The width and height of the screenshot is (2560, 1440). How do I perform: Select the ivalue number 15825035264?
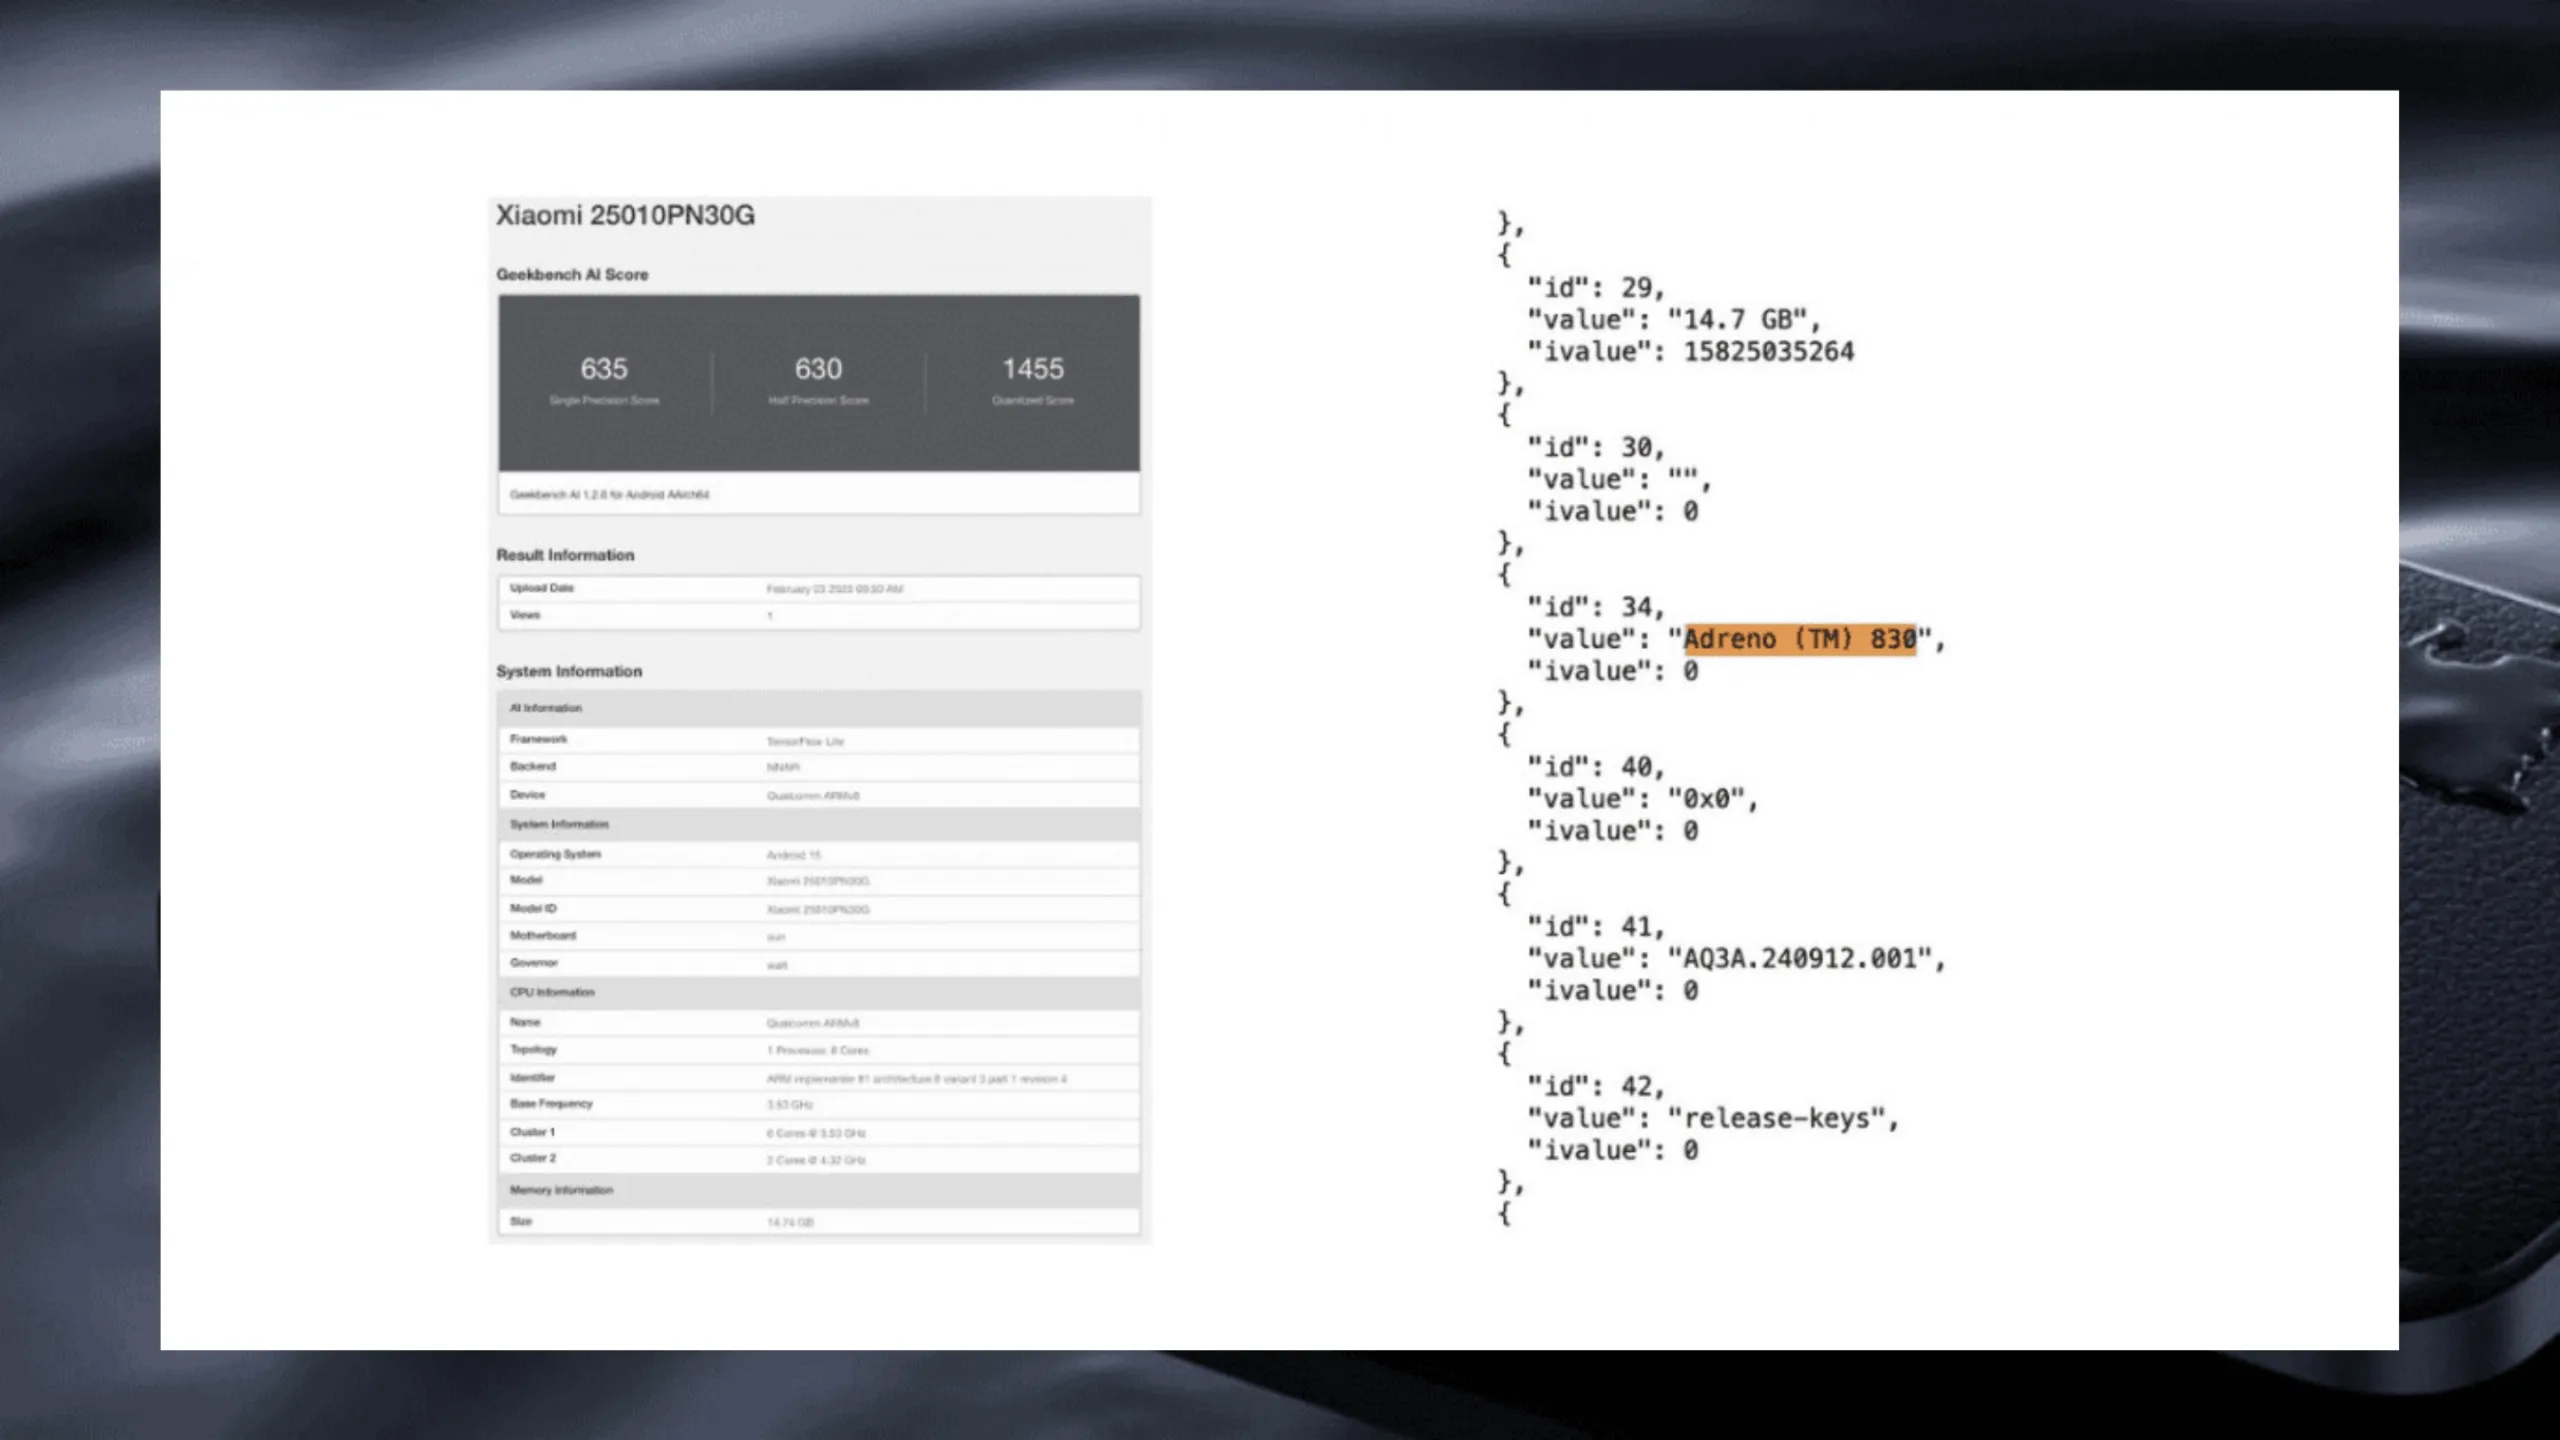1769,352
